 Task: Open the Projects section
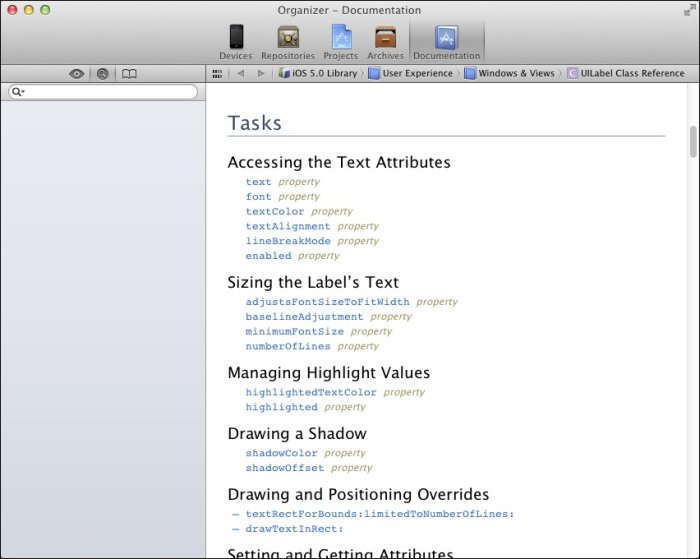point(341,42)
